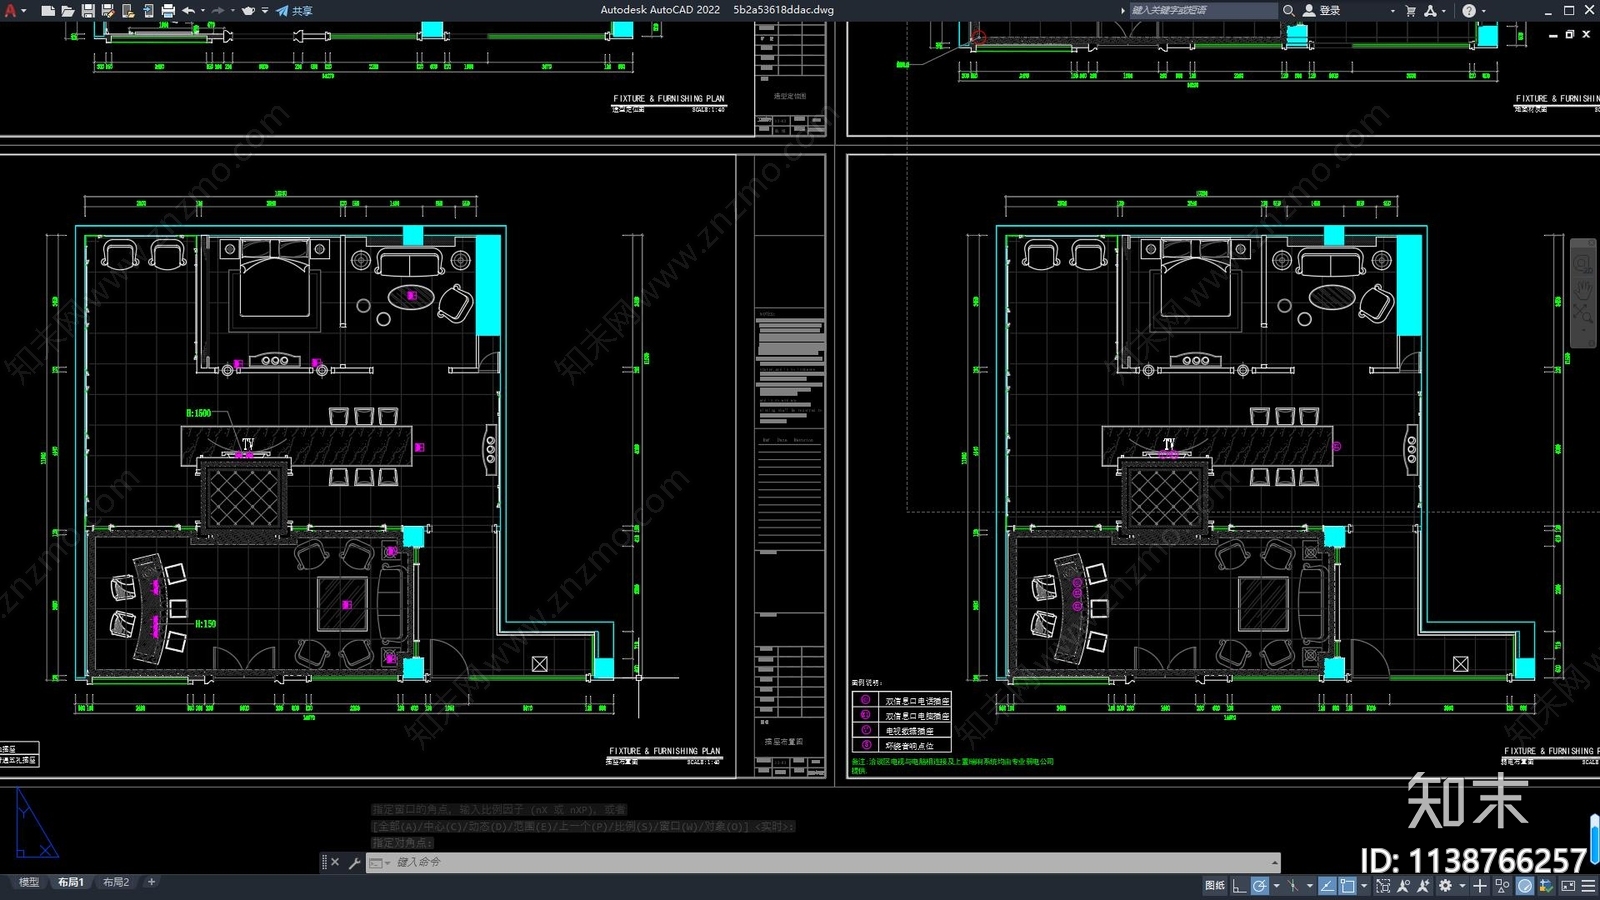
Task: Click the Save As icon
Action: click(108, 11)
